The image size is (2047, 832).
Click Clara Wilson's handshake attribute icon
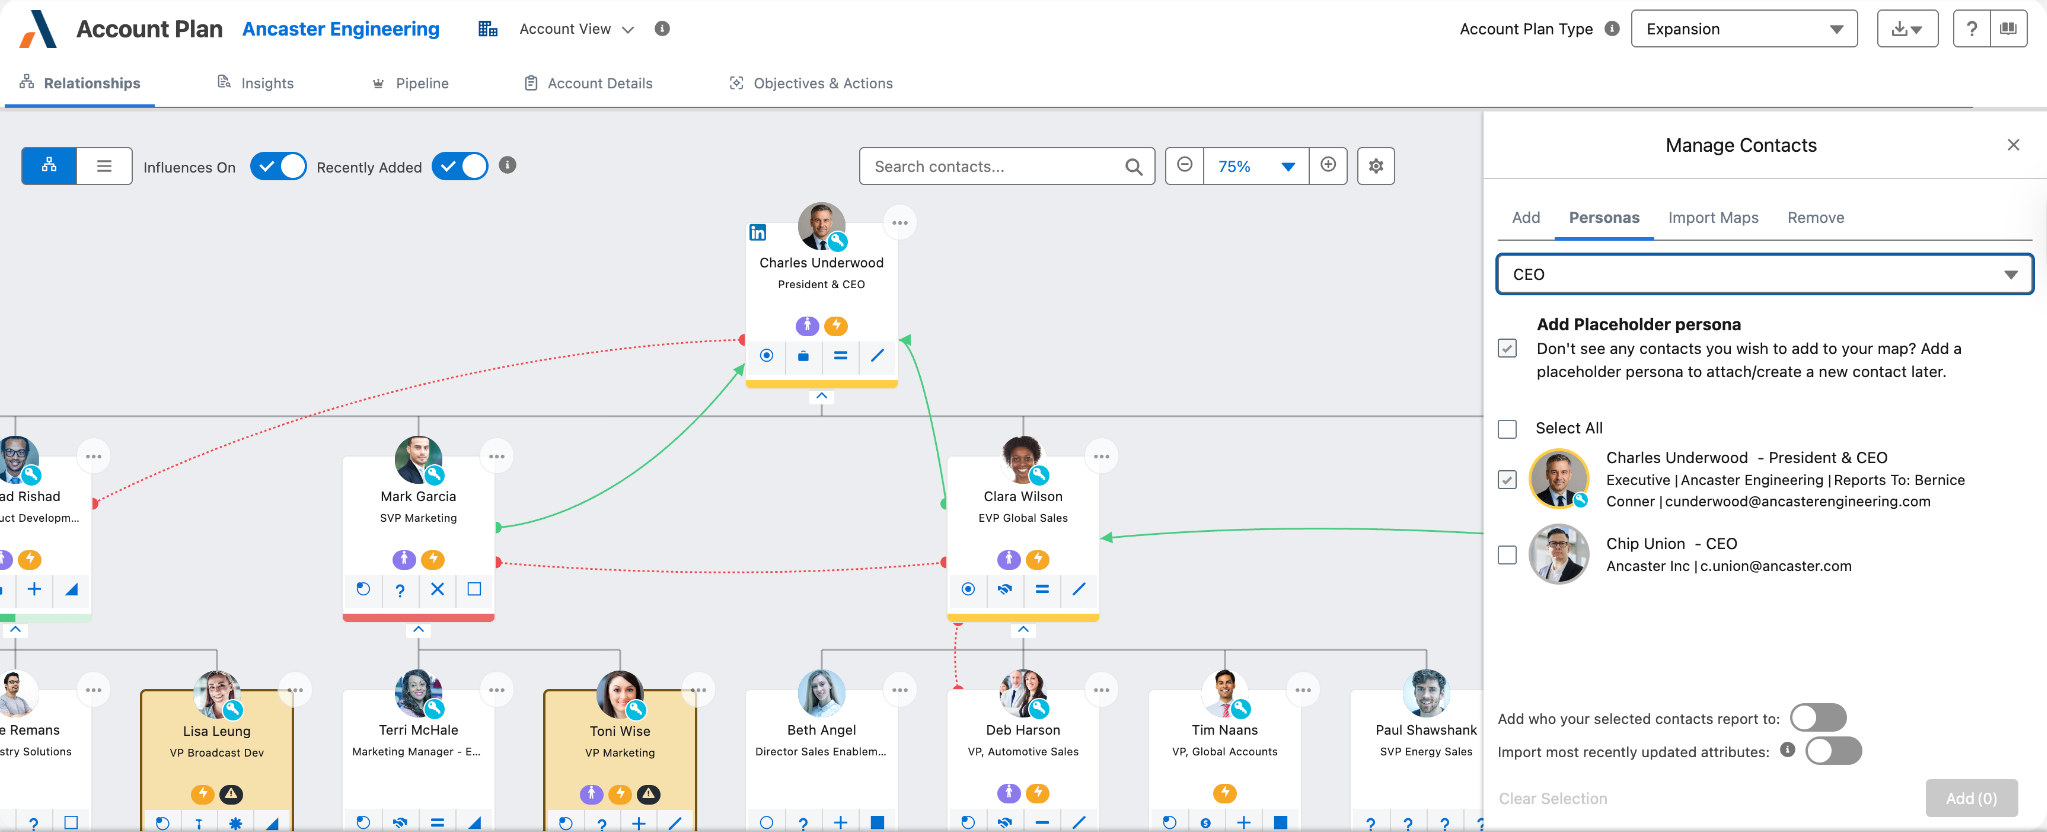1005,589
